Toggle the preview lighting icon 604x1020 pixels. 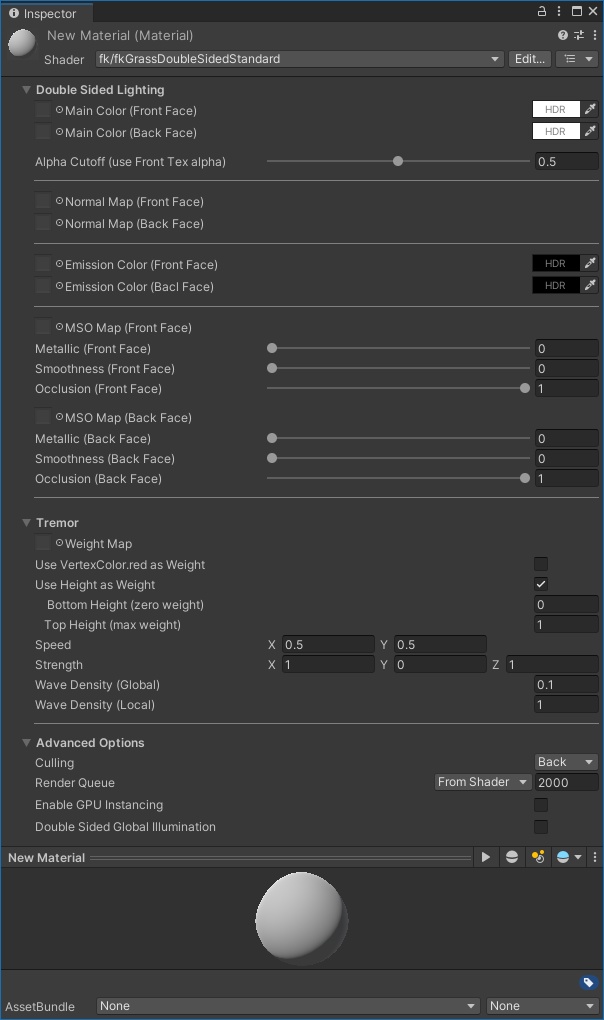(538, 857)
